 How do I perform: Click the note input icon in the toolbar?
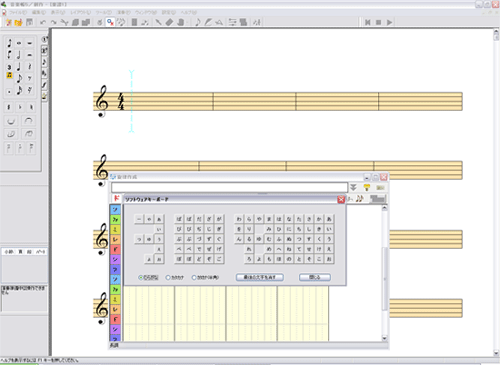198,22
